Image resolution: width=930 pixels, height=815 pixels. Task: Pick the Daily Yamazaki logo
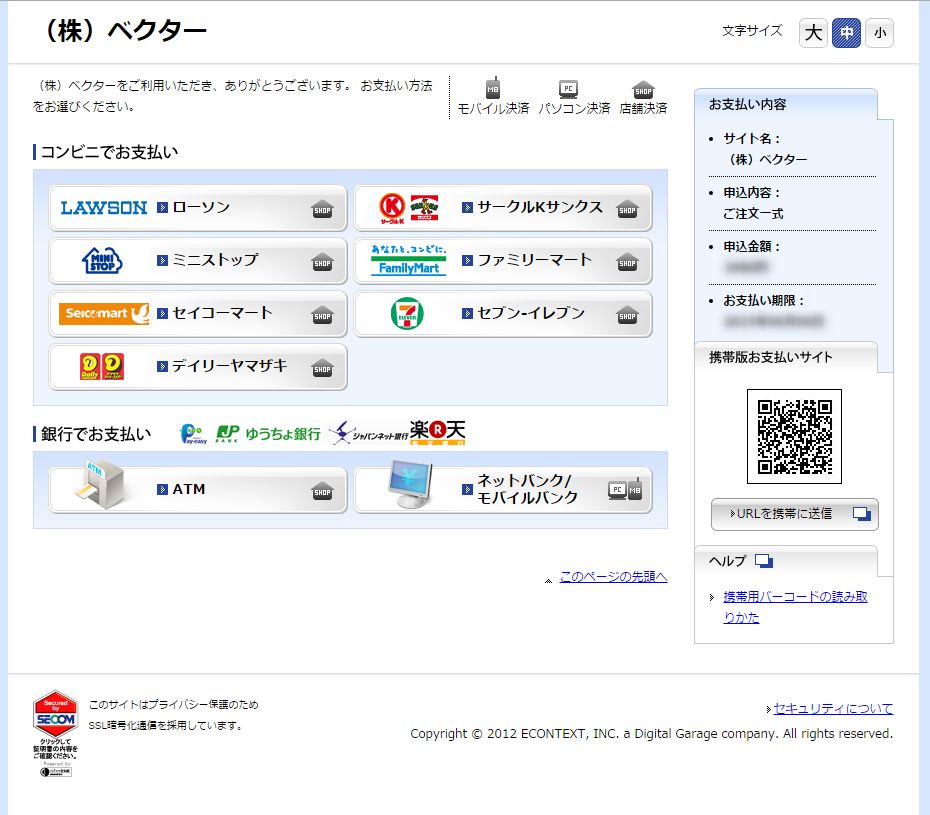click(102, 367)
